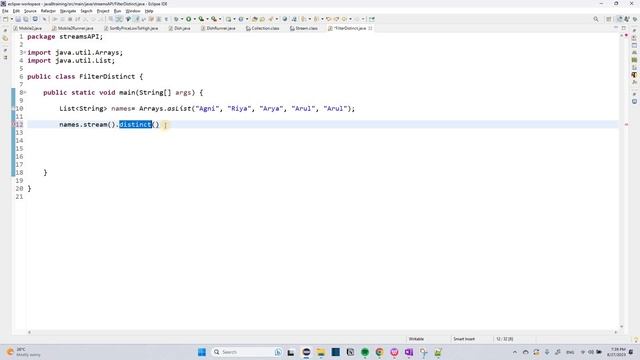640x360 pixels.
Task: Open the Debug configurations dropdown arrow
Action: 182,19
